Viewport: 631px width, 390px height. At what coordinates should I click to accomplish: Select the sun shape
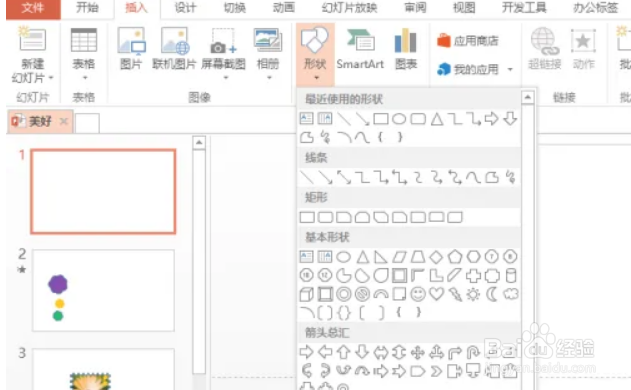click(x=474, y=294)
